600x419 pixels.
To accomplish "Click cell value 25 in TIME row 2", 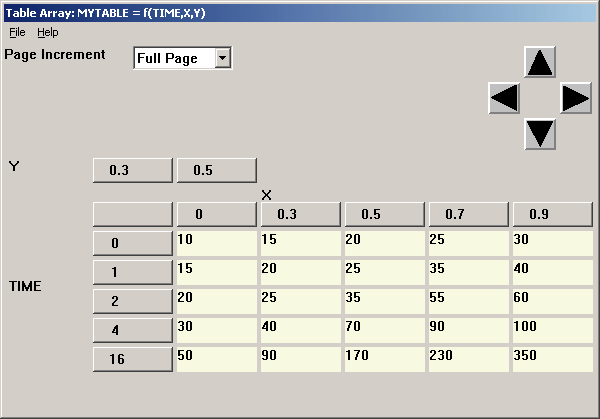I will (301, 301).
